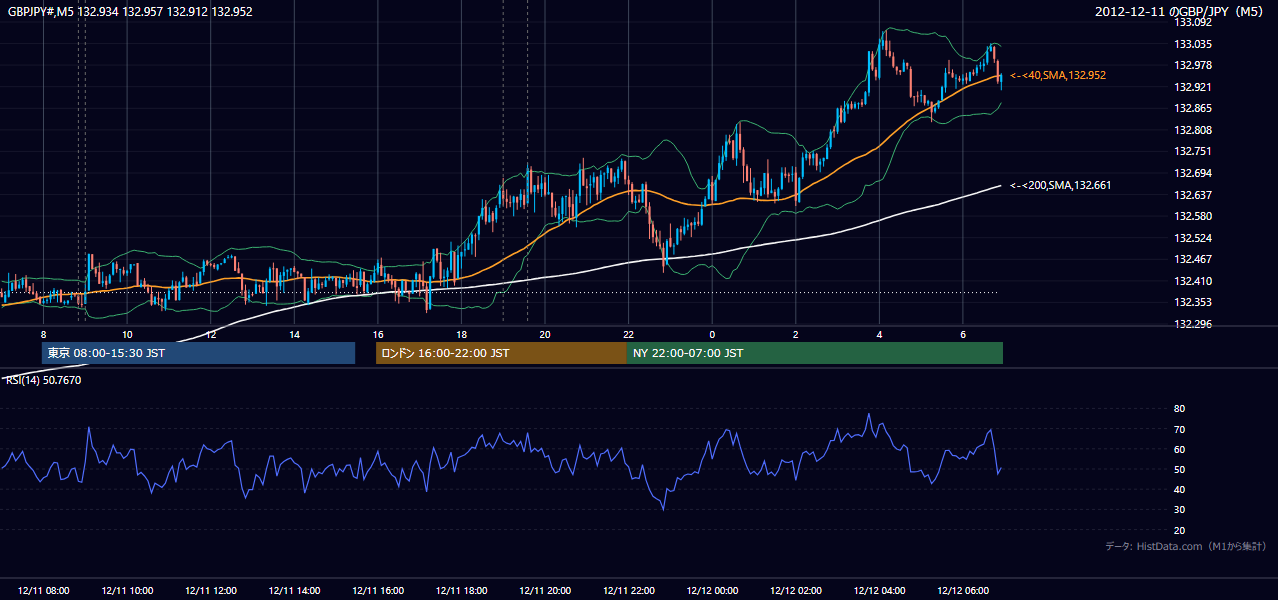Click bottom time label 12/12 00:00

[x=712, y=591]
